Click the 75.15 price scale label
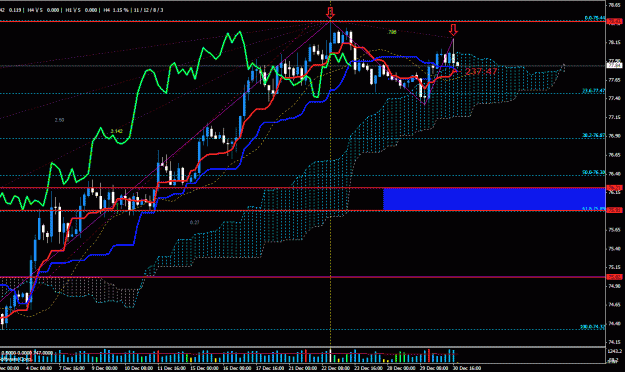The height and width of the screenshot is (372, 625). coord(614,267)
